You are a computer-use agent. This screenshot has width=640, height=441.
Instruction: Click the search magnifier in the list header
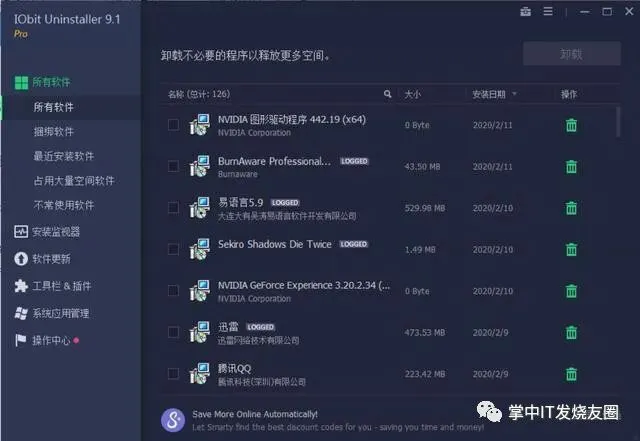tap(387, 94)
